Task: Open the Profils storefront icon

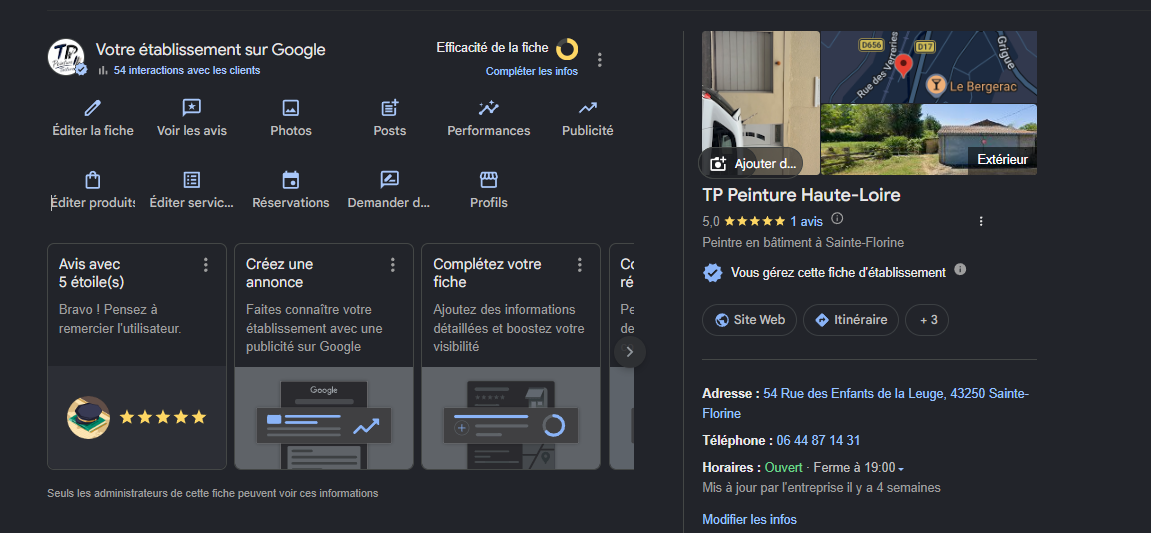Action: [489, 180]
